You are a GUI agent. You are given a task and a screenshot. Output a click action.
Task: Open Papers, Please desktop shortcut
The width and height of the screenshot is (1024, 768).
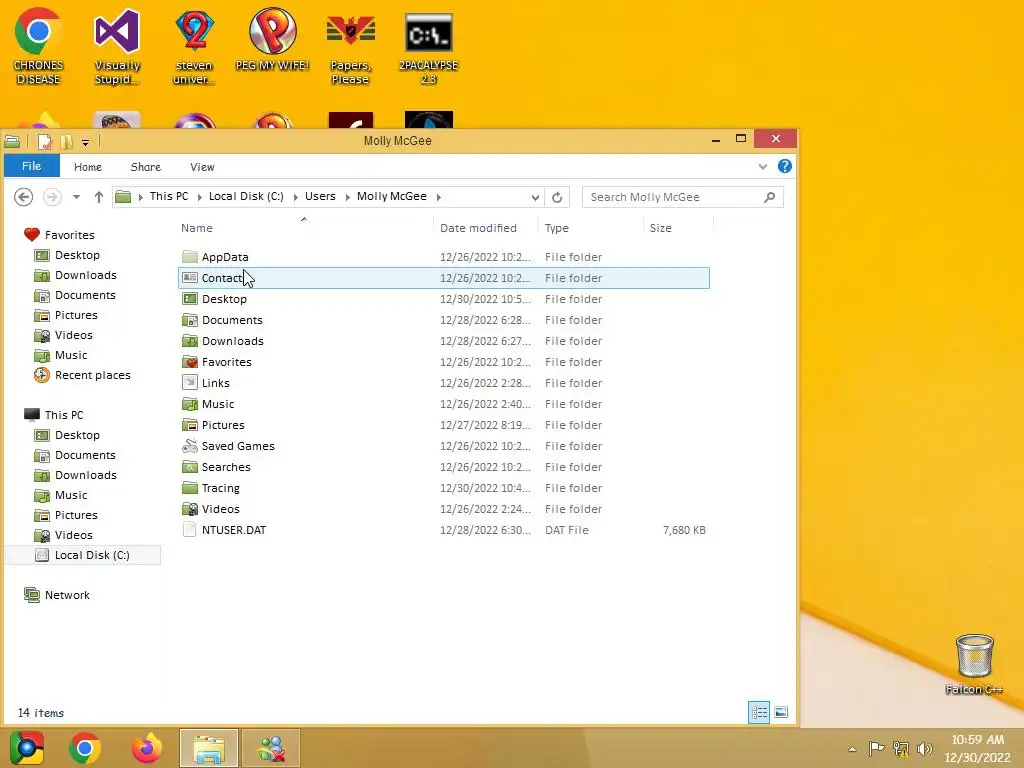point(351,47)
